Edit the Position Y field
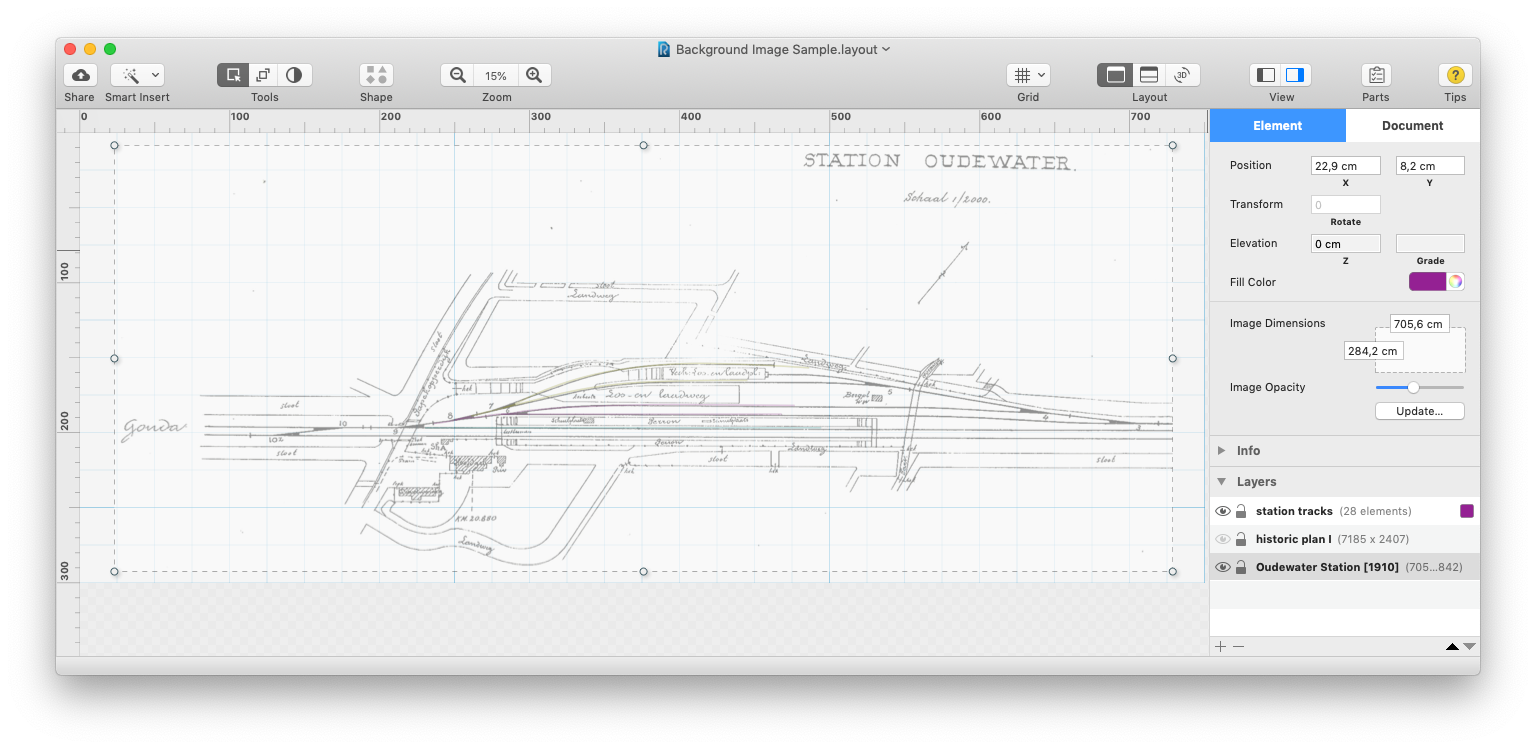The image size is (1536, 749). [x=1430, y=166]
